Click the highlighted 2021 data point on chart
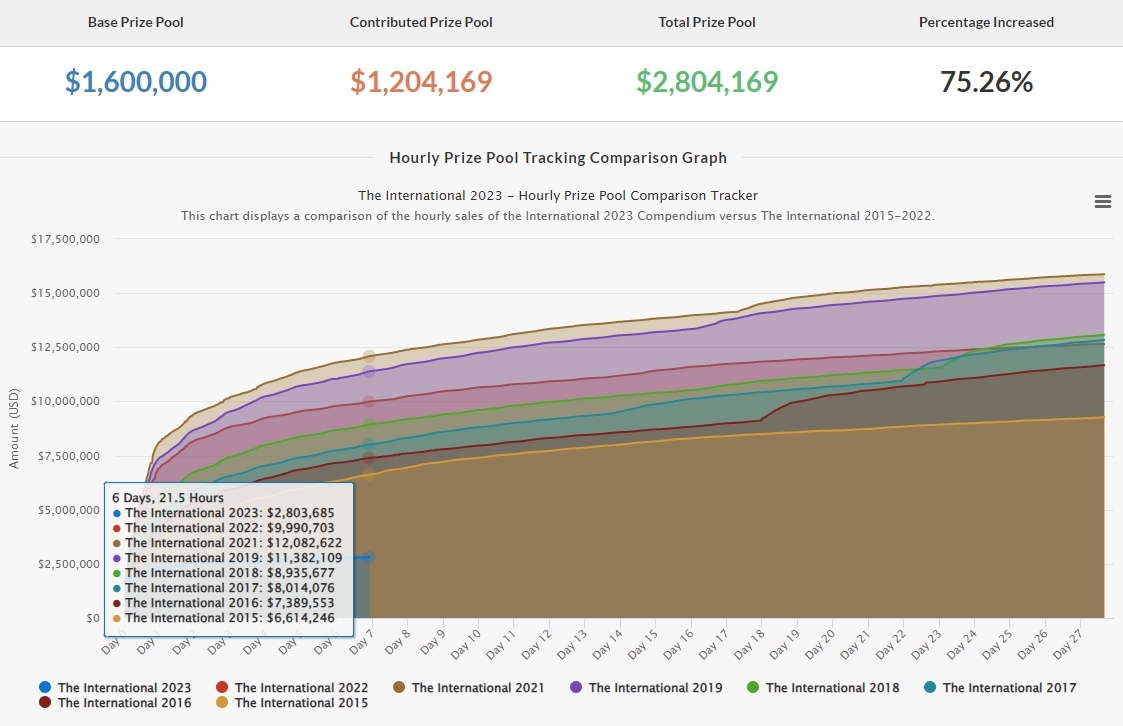This screenshot has height=726, width=1123. [369, 357]
